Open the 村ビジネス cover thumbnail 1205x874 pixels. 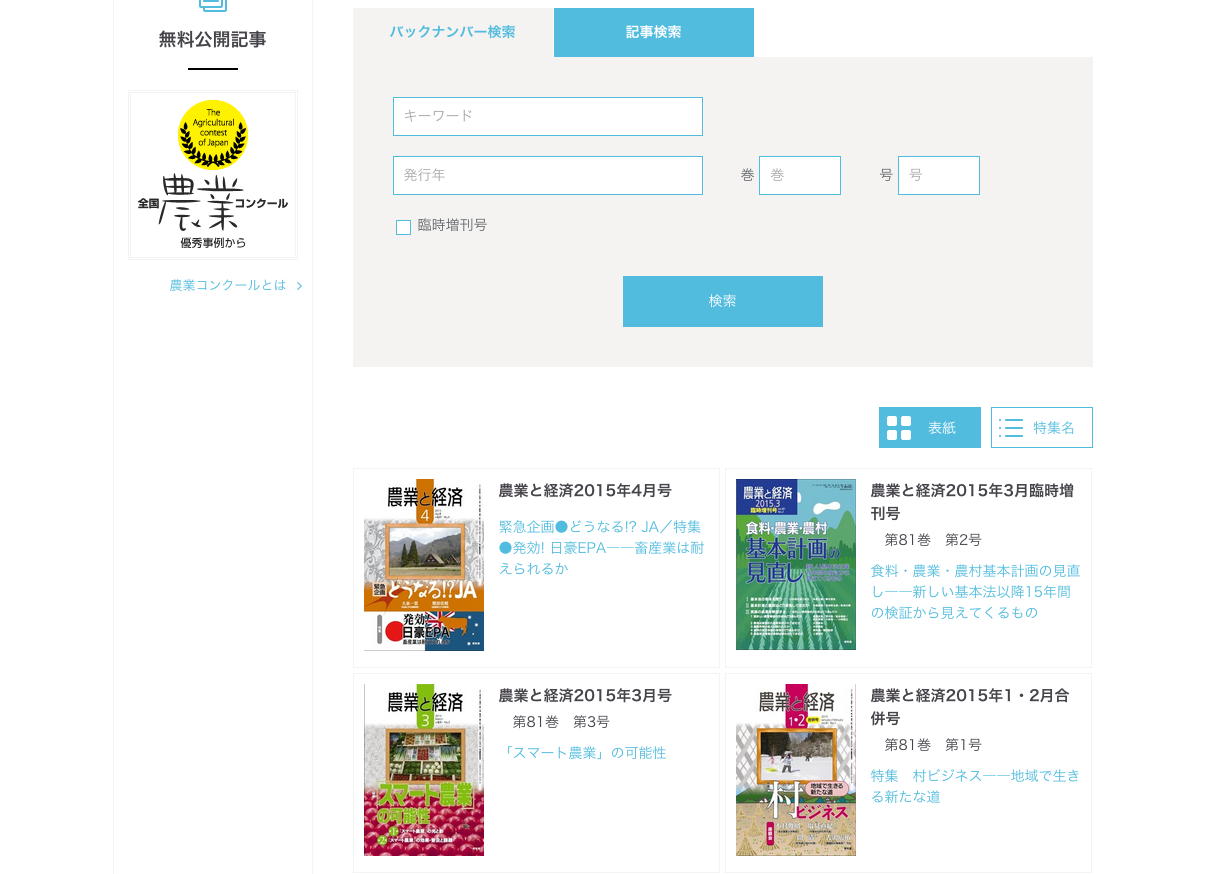[x=795, y=769]
